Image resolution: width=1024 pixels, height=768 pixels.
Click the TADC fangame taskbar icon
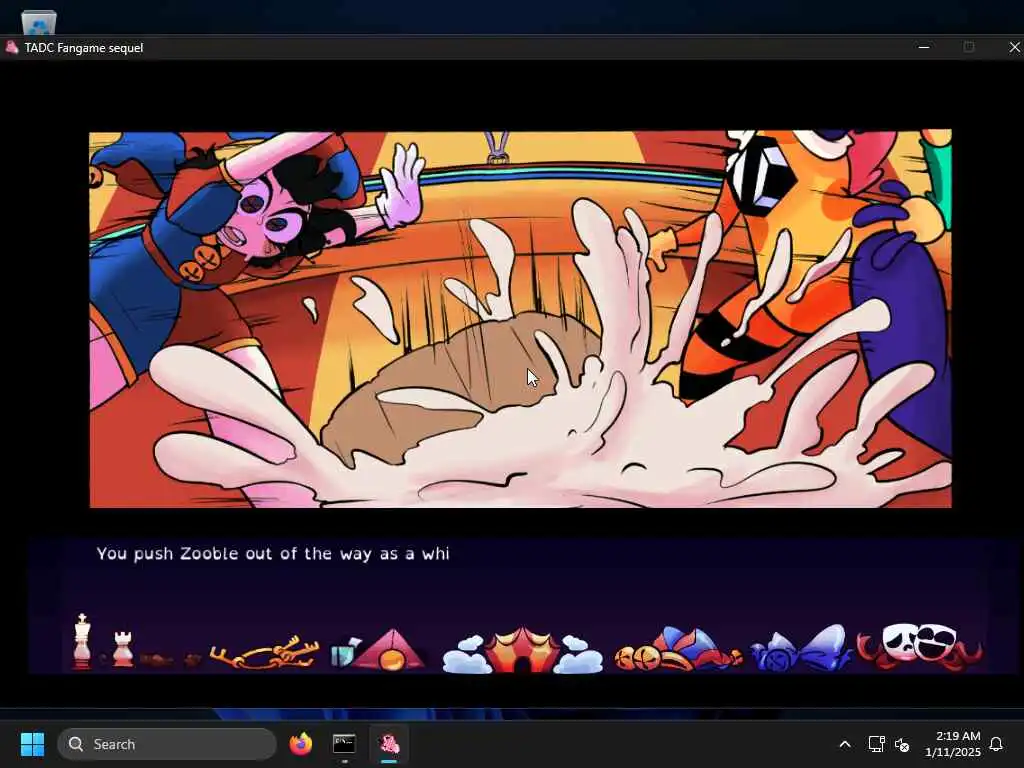click(x=389, y=744)
